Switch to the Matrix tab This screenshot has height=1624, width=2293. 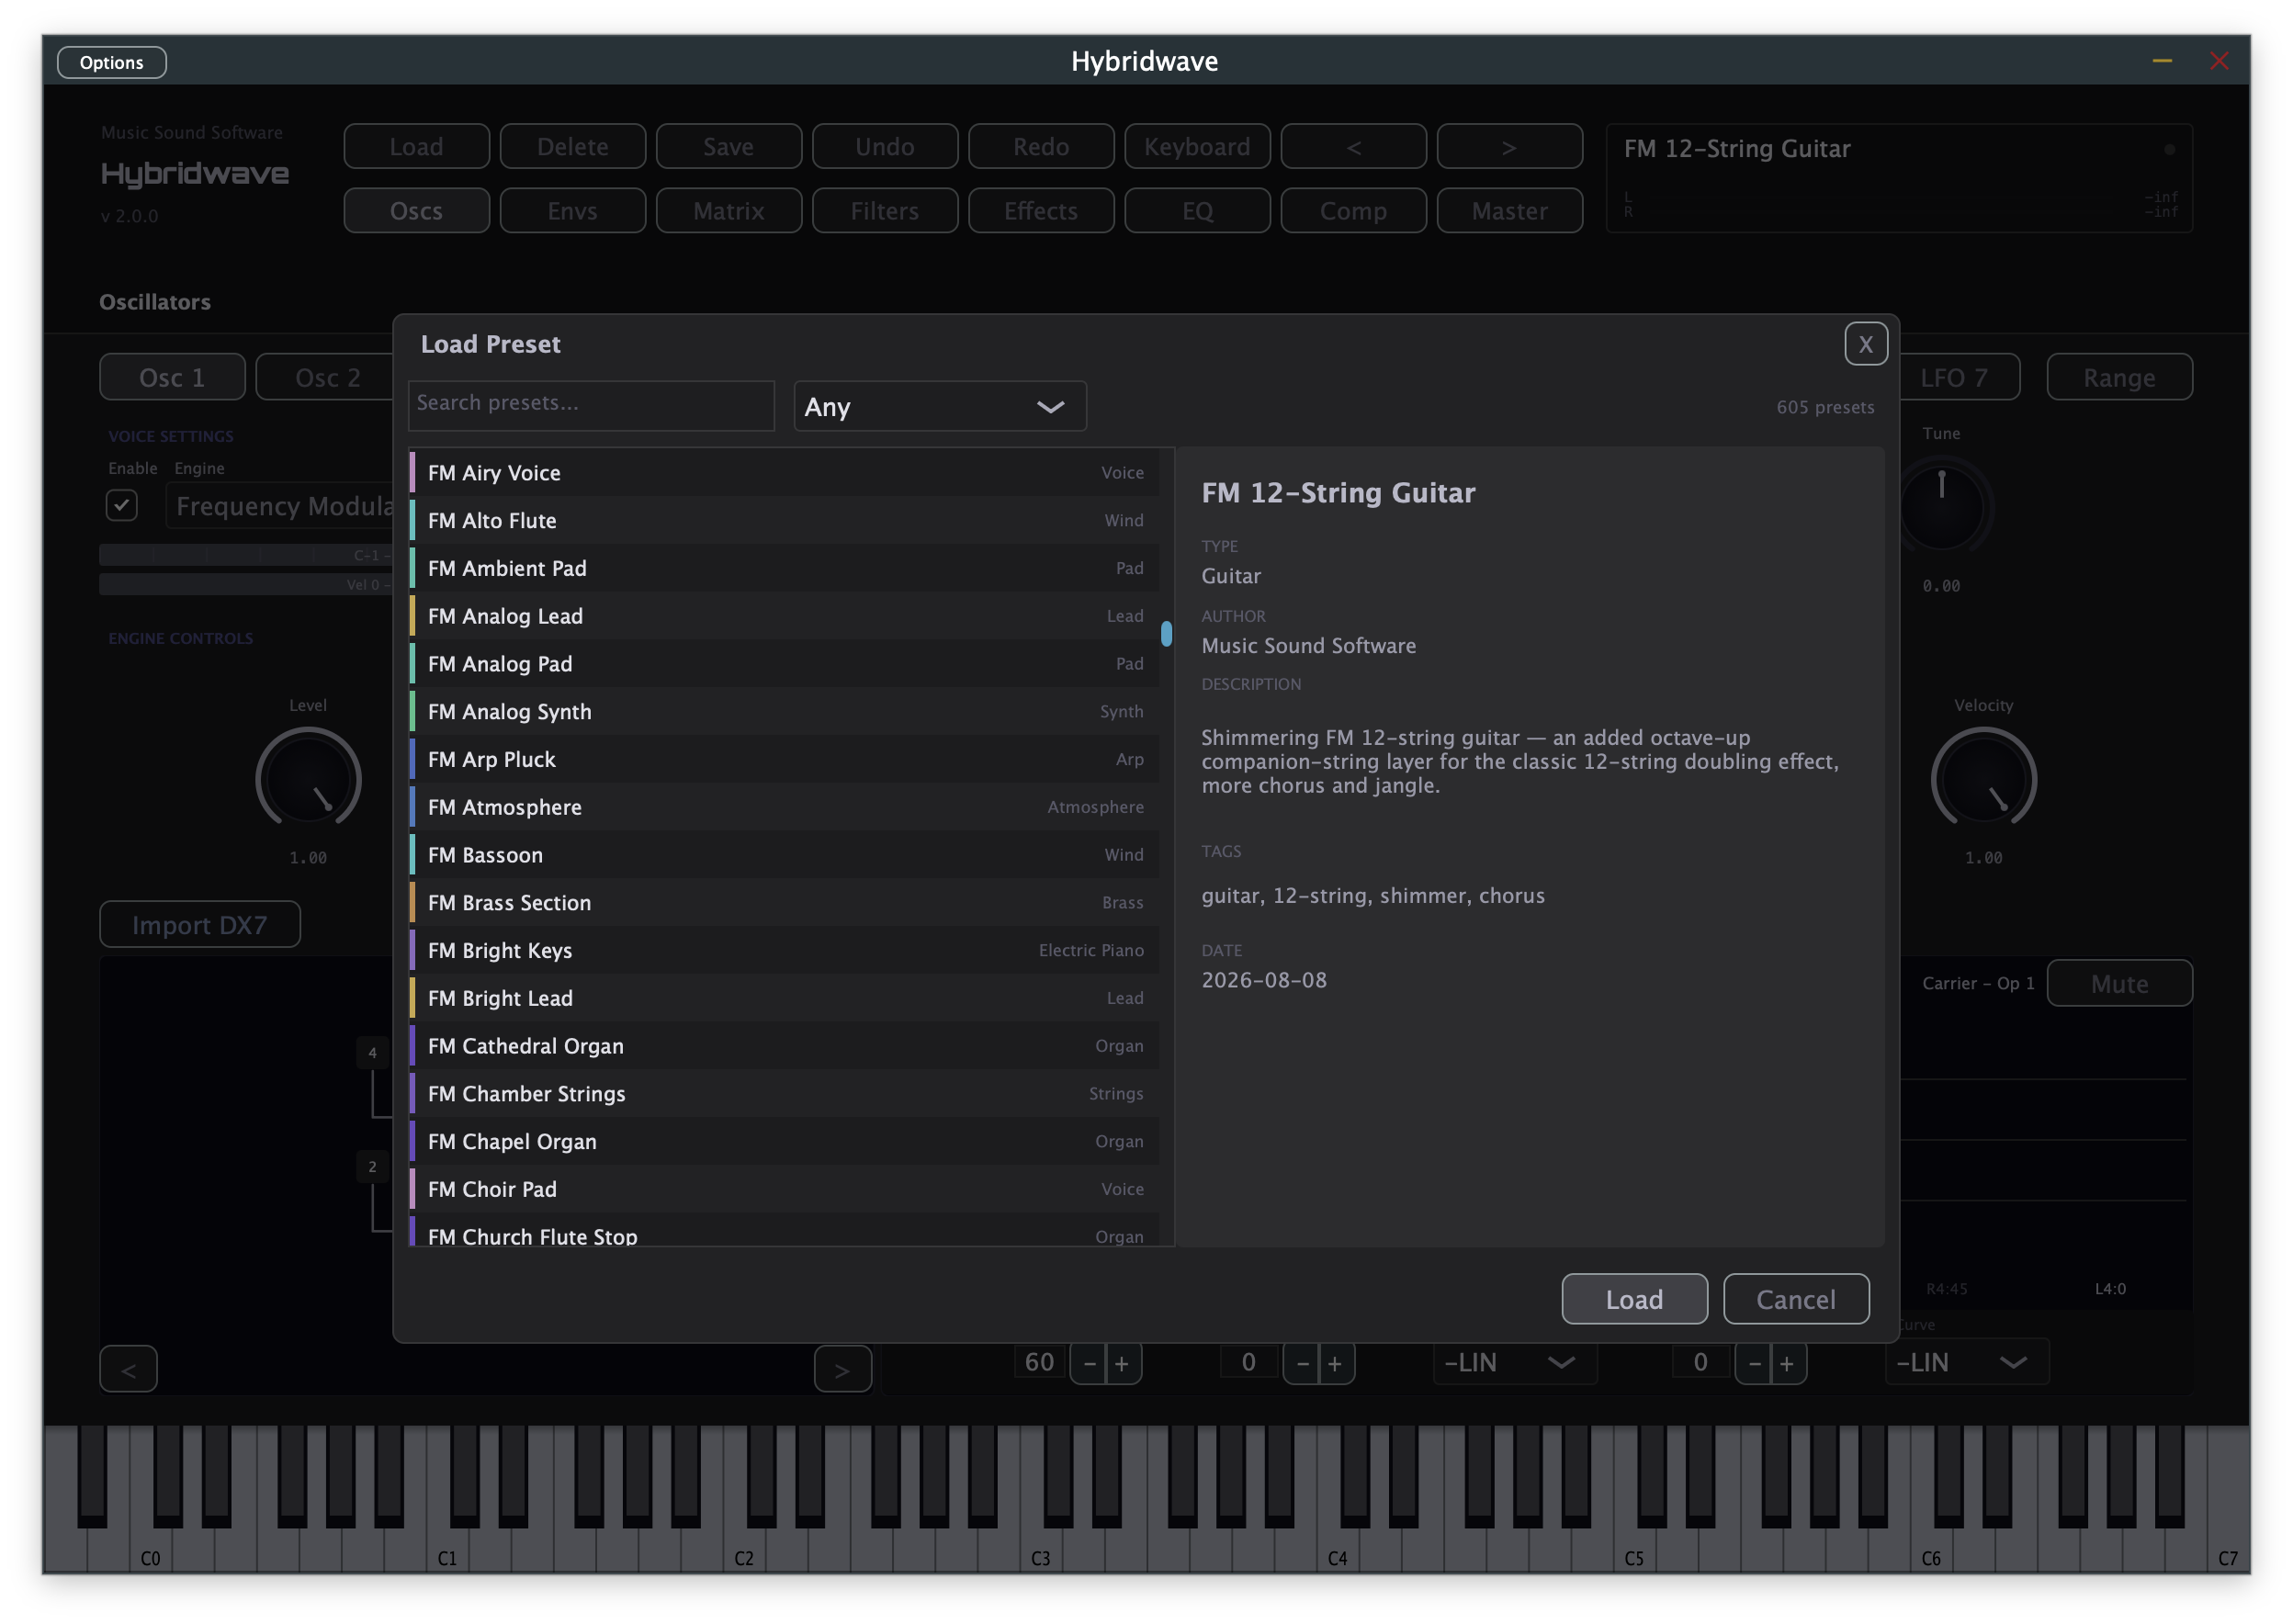pyautogui.click(x=729, y=211)
